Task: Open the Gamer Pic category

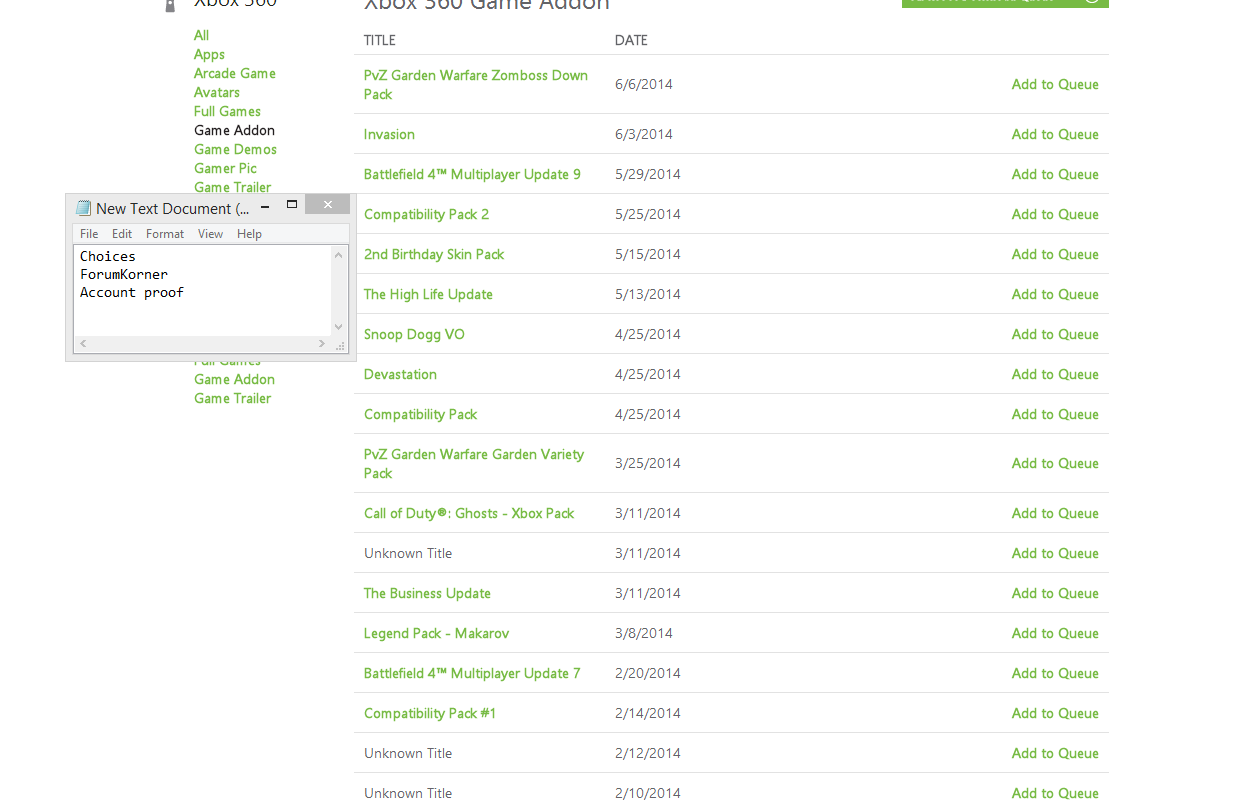Action: (x=225, y=168)
